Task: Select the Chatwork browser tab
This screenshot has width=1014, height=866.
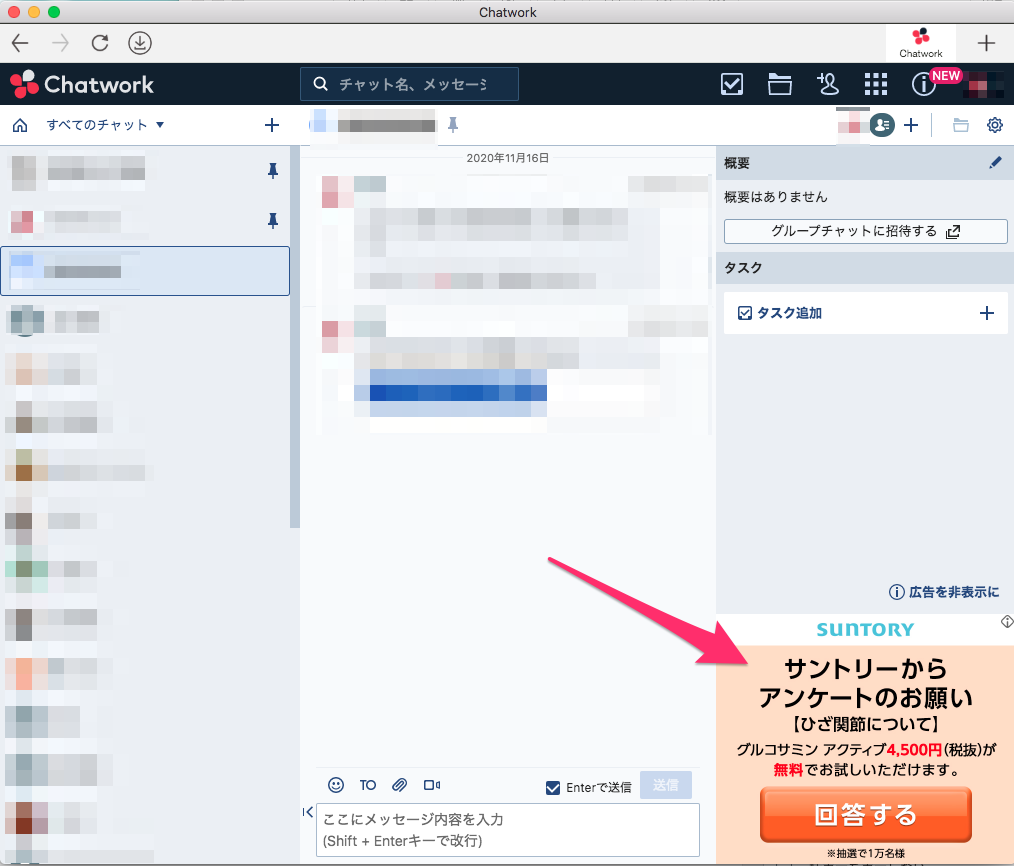Action: 920,43
